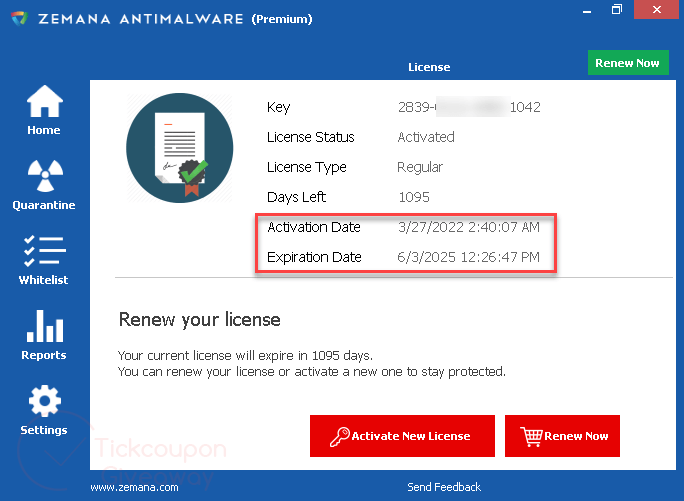The width and height of the screenshot is (684, 501).
Task: Select the license key value ending 1042
Action: click(x=469, y=107)
